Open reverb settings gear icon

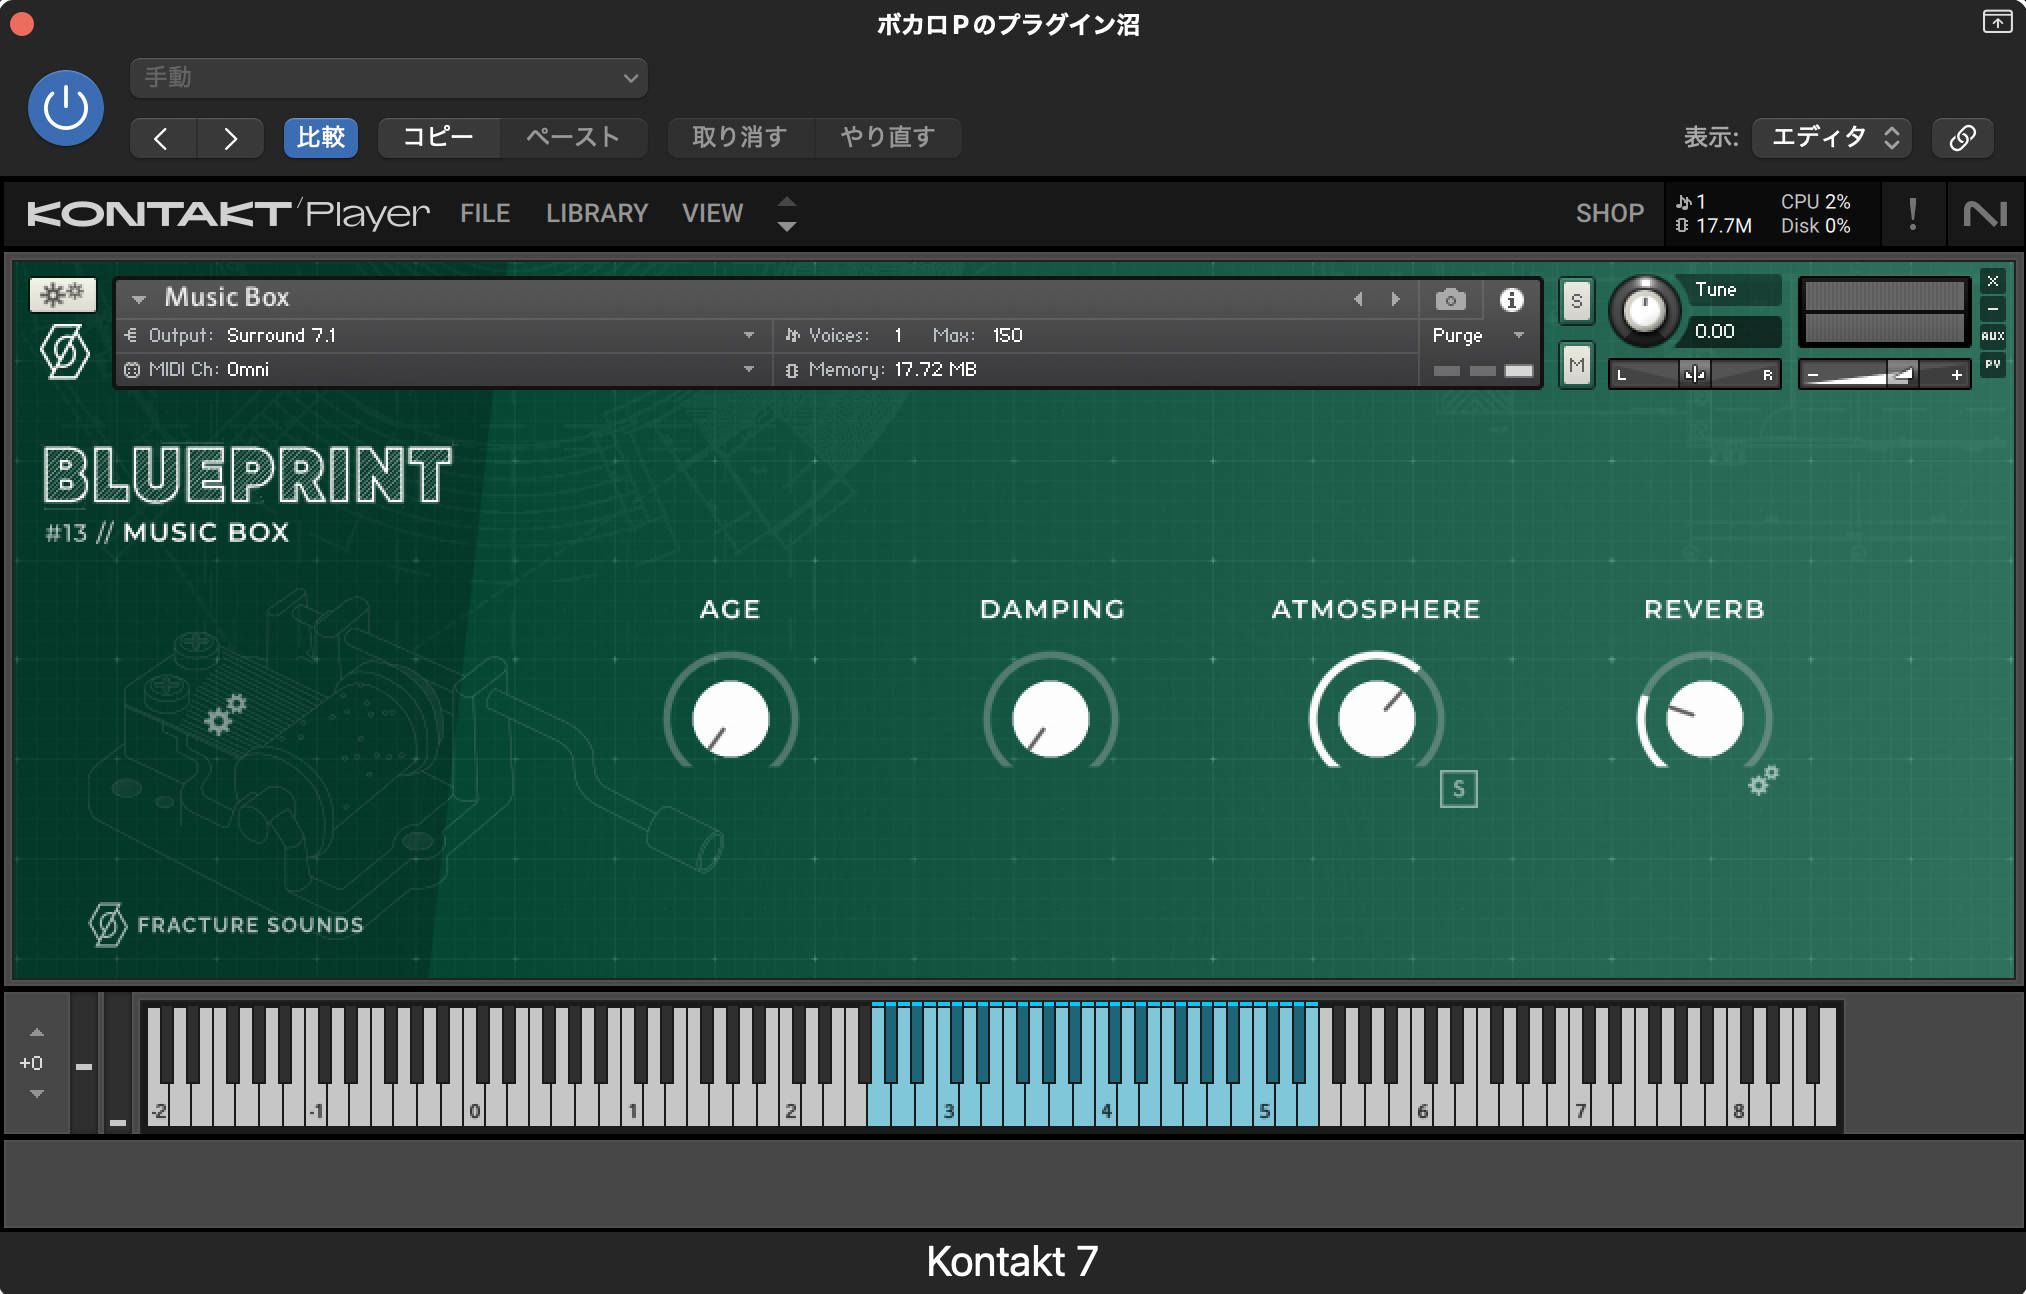[1763, 781]
